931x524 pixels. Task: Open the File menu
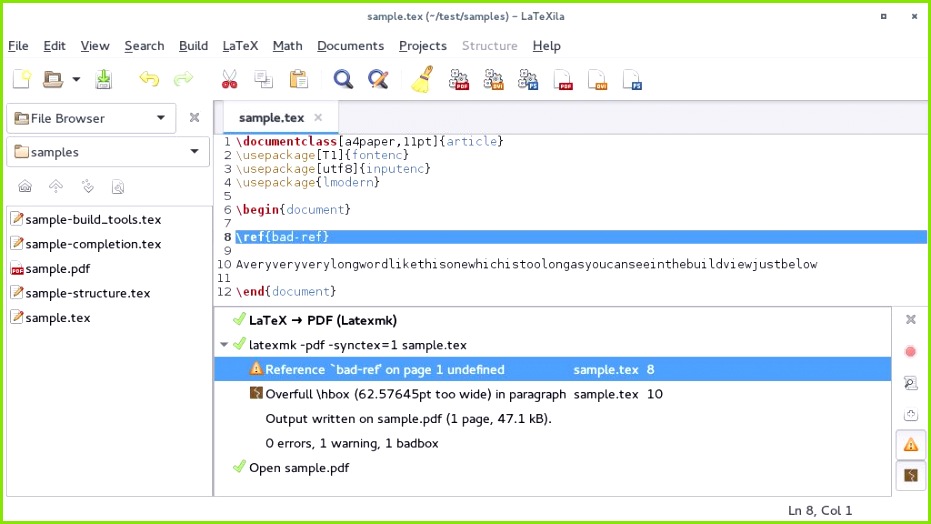point(18,46)
